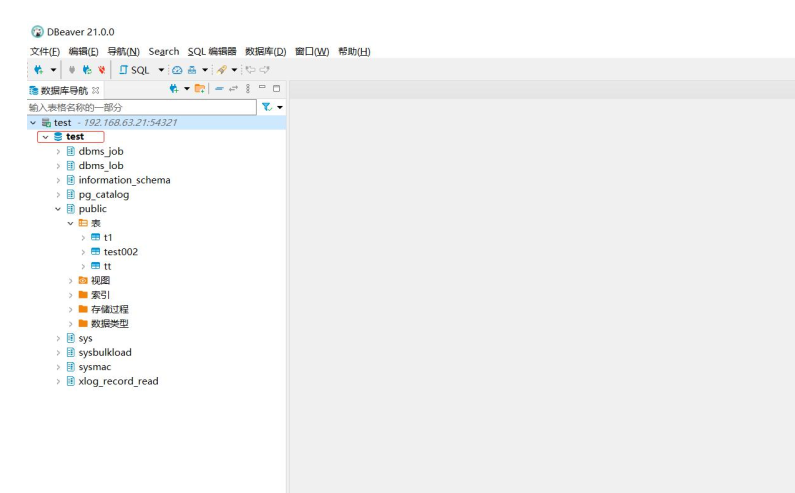Click the New Connection plug icon in main toolbar
This screenshot has height=493, width=795.
coord(39,70)
